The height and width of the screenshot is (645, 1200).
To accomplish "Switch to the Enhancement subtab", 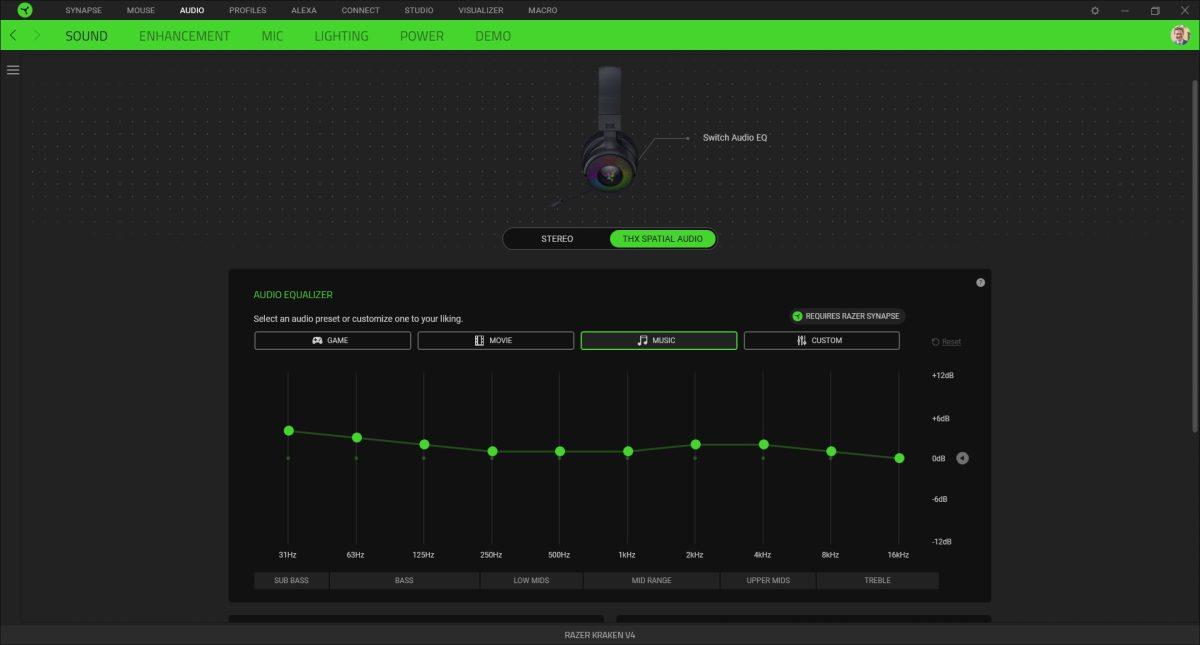I will tap(184, 35).
